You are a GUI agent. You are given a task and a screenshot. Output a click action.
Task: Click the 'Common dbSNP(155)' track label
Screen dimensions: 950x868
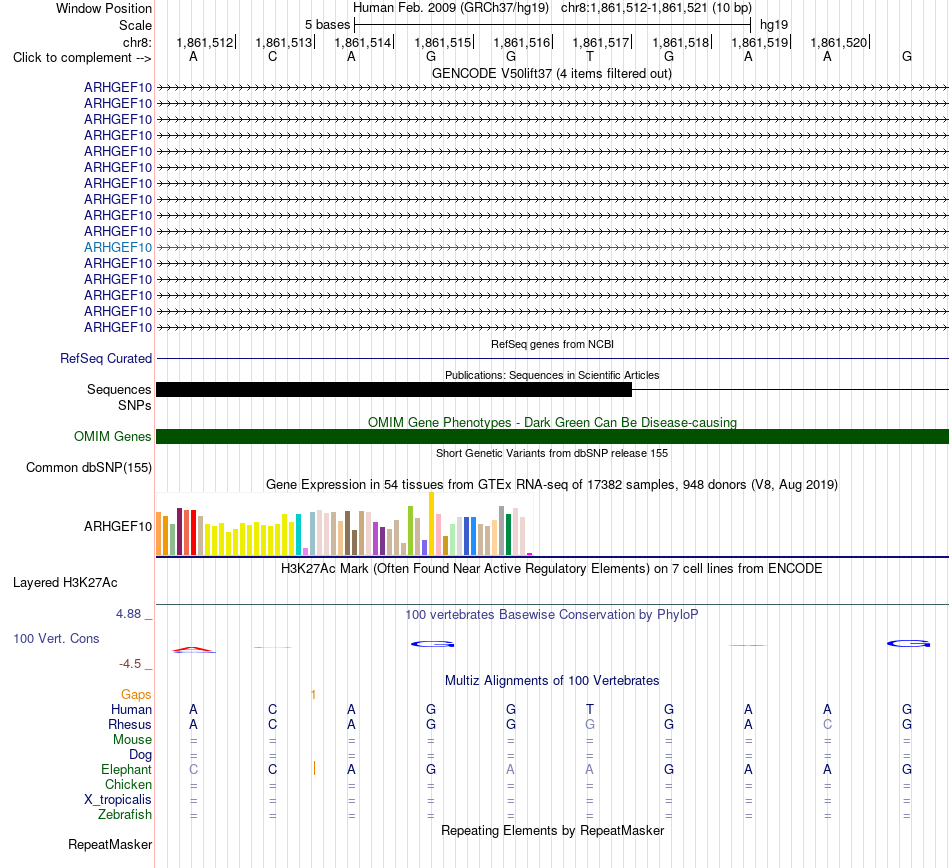(x=88, y=468)
